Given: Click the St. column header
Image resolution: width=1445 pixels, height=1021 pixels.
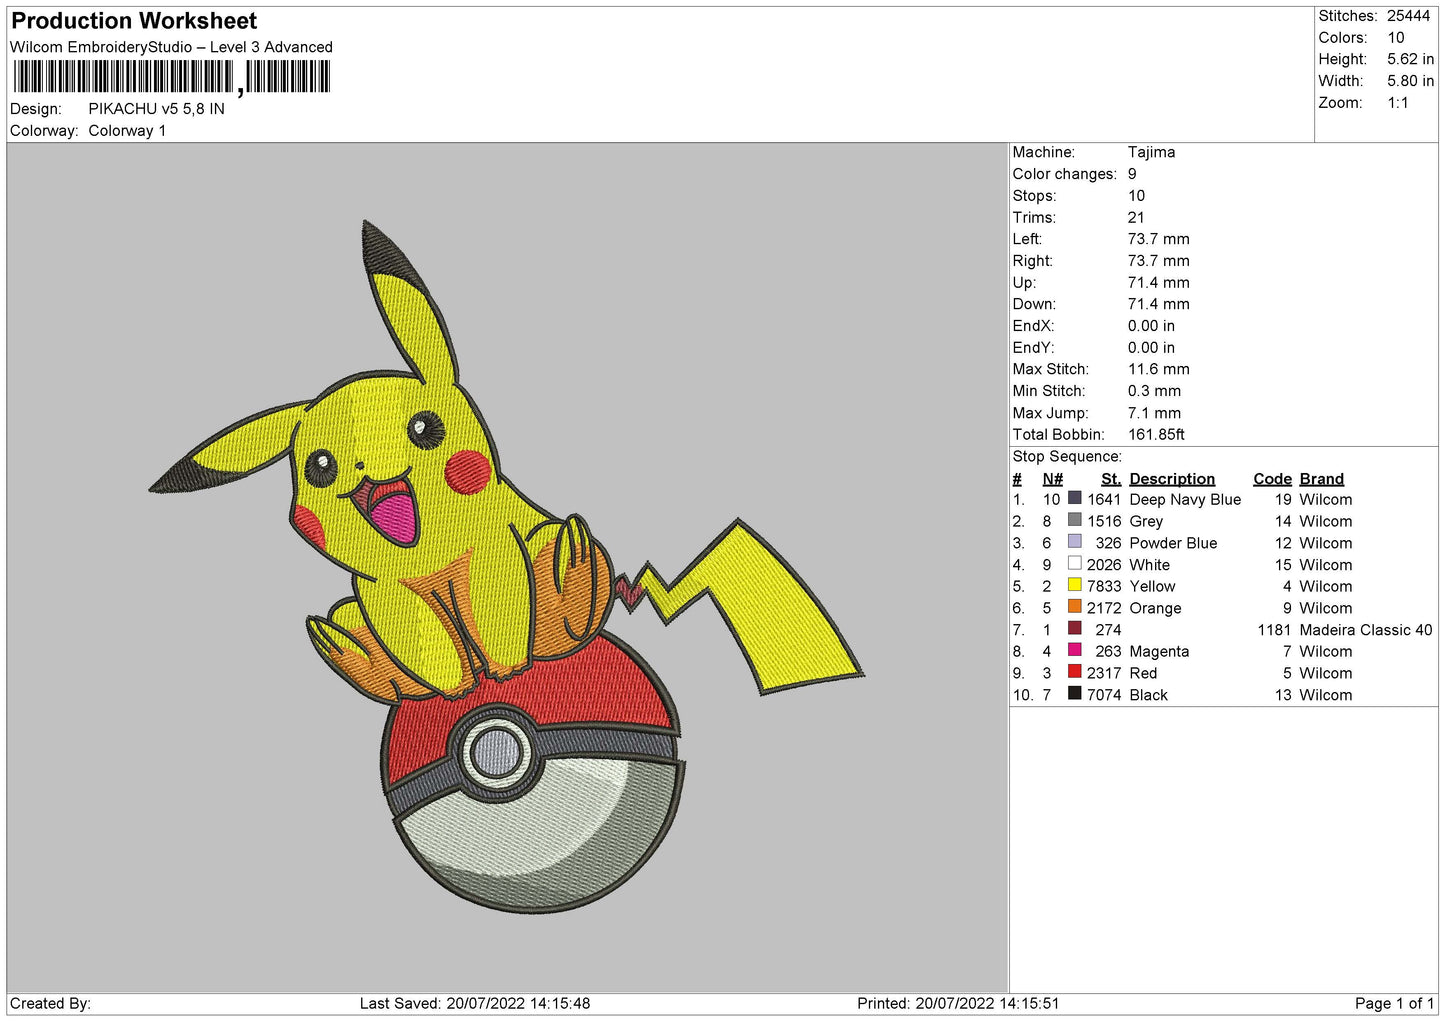Looking at the screenshot, I should tap(1110, 479).
